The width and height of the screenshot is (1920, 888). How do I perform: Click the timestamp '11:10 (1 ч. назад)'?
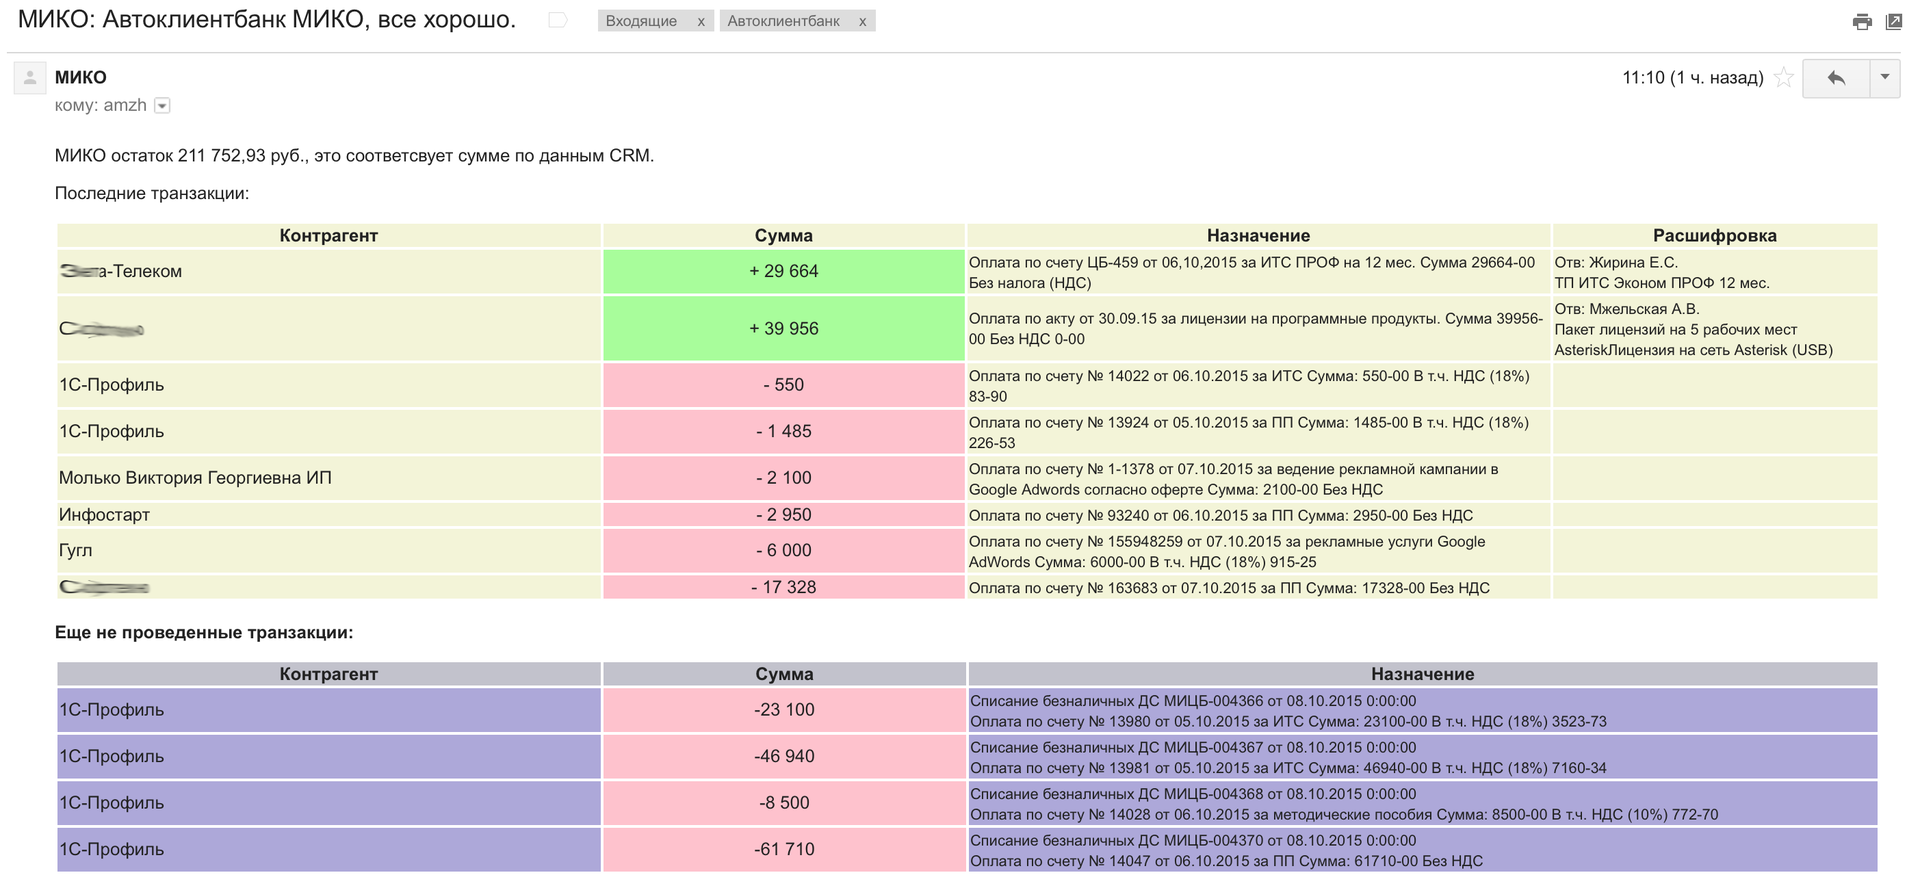(1692, 78)
